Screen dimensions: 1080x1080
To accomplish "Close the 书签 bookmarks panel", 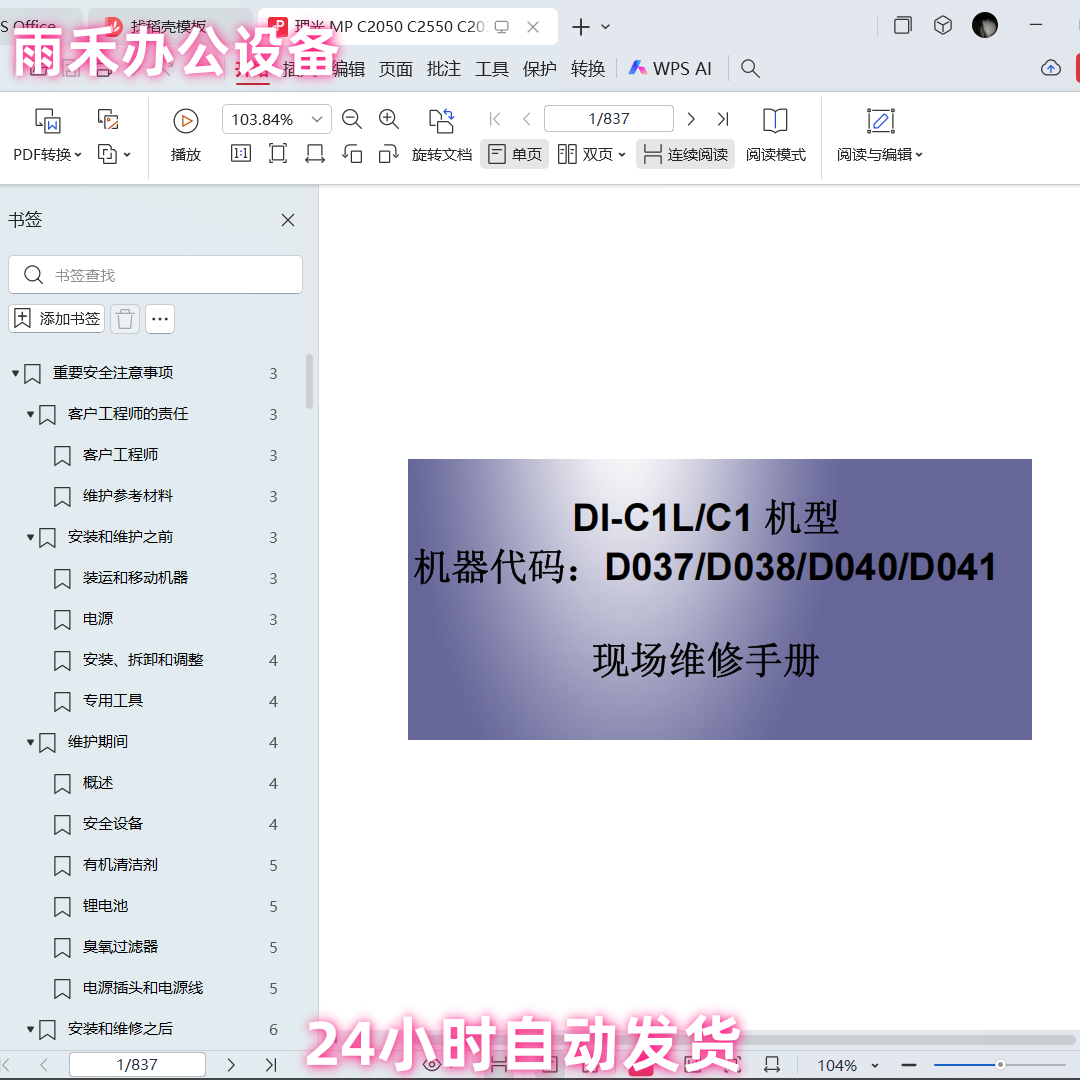I will pos(287,220).
